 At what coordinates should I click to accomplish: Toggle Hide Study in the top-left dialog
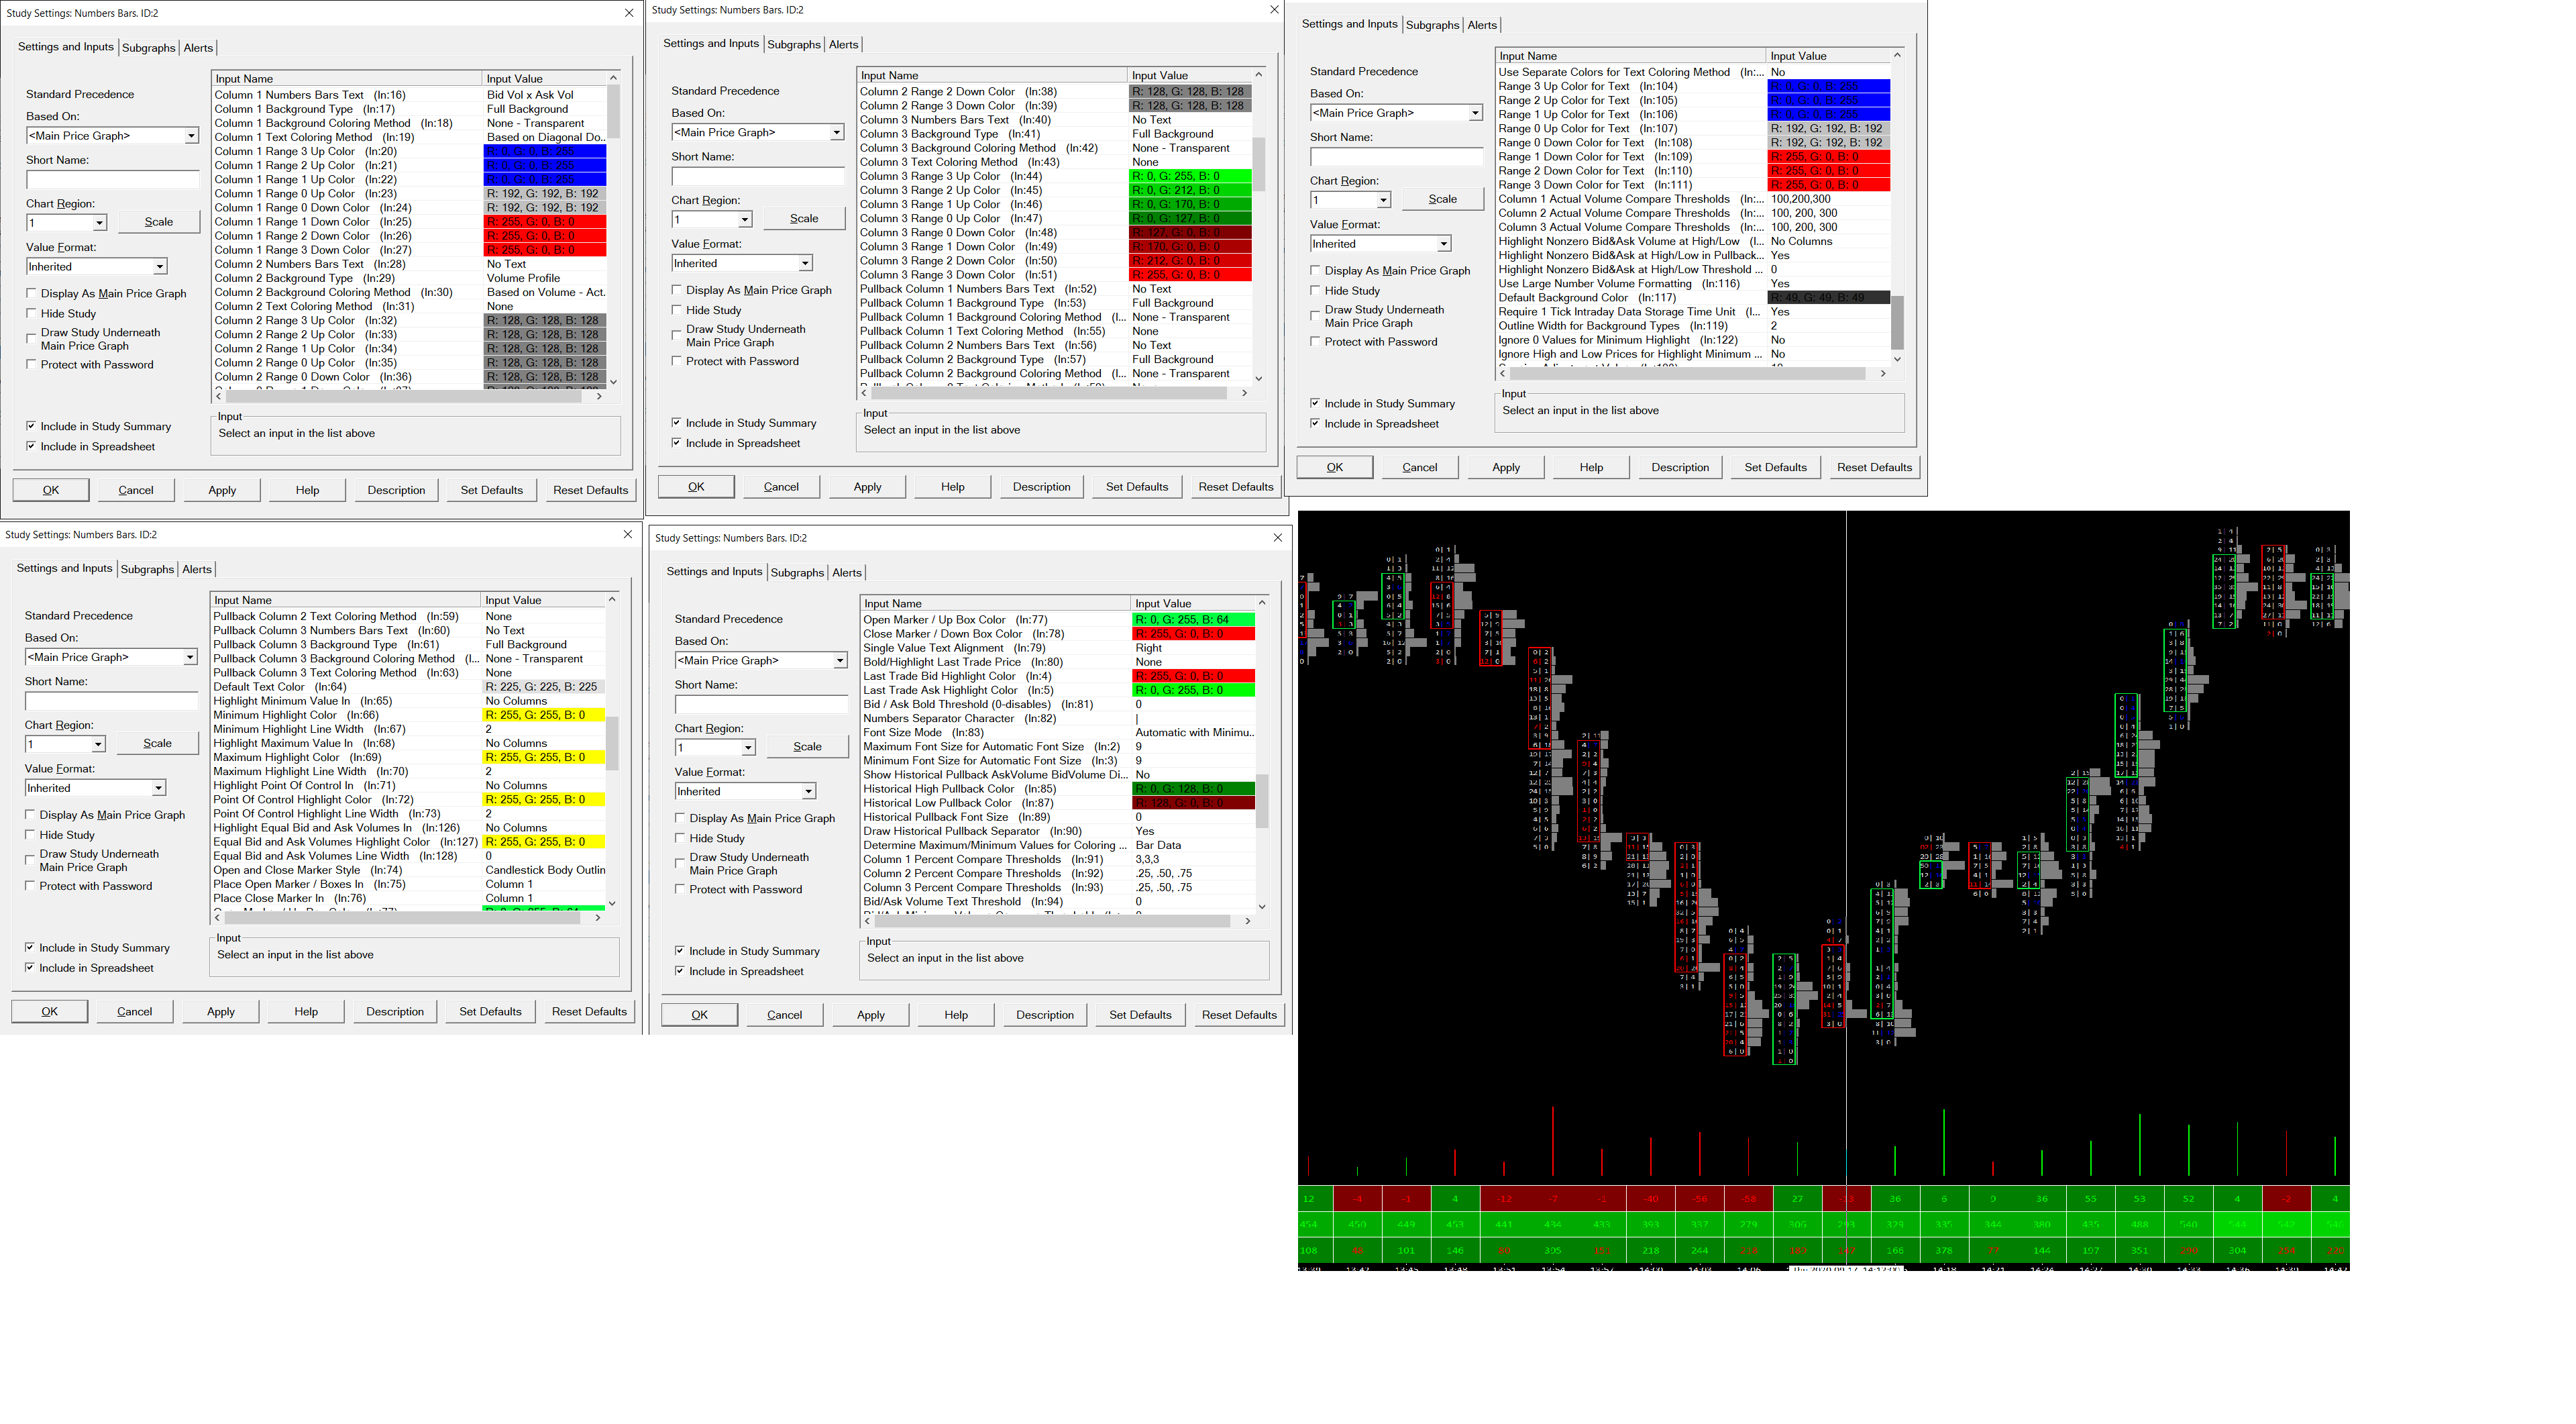pos(32,314)
